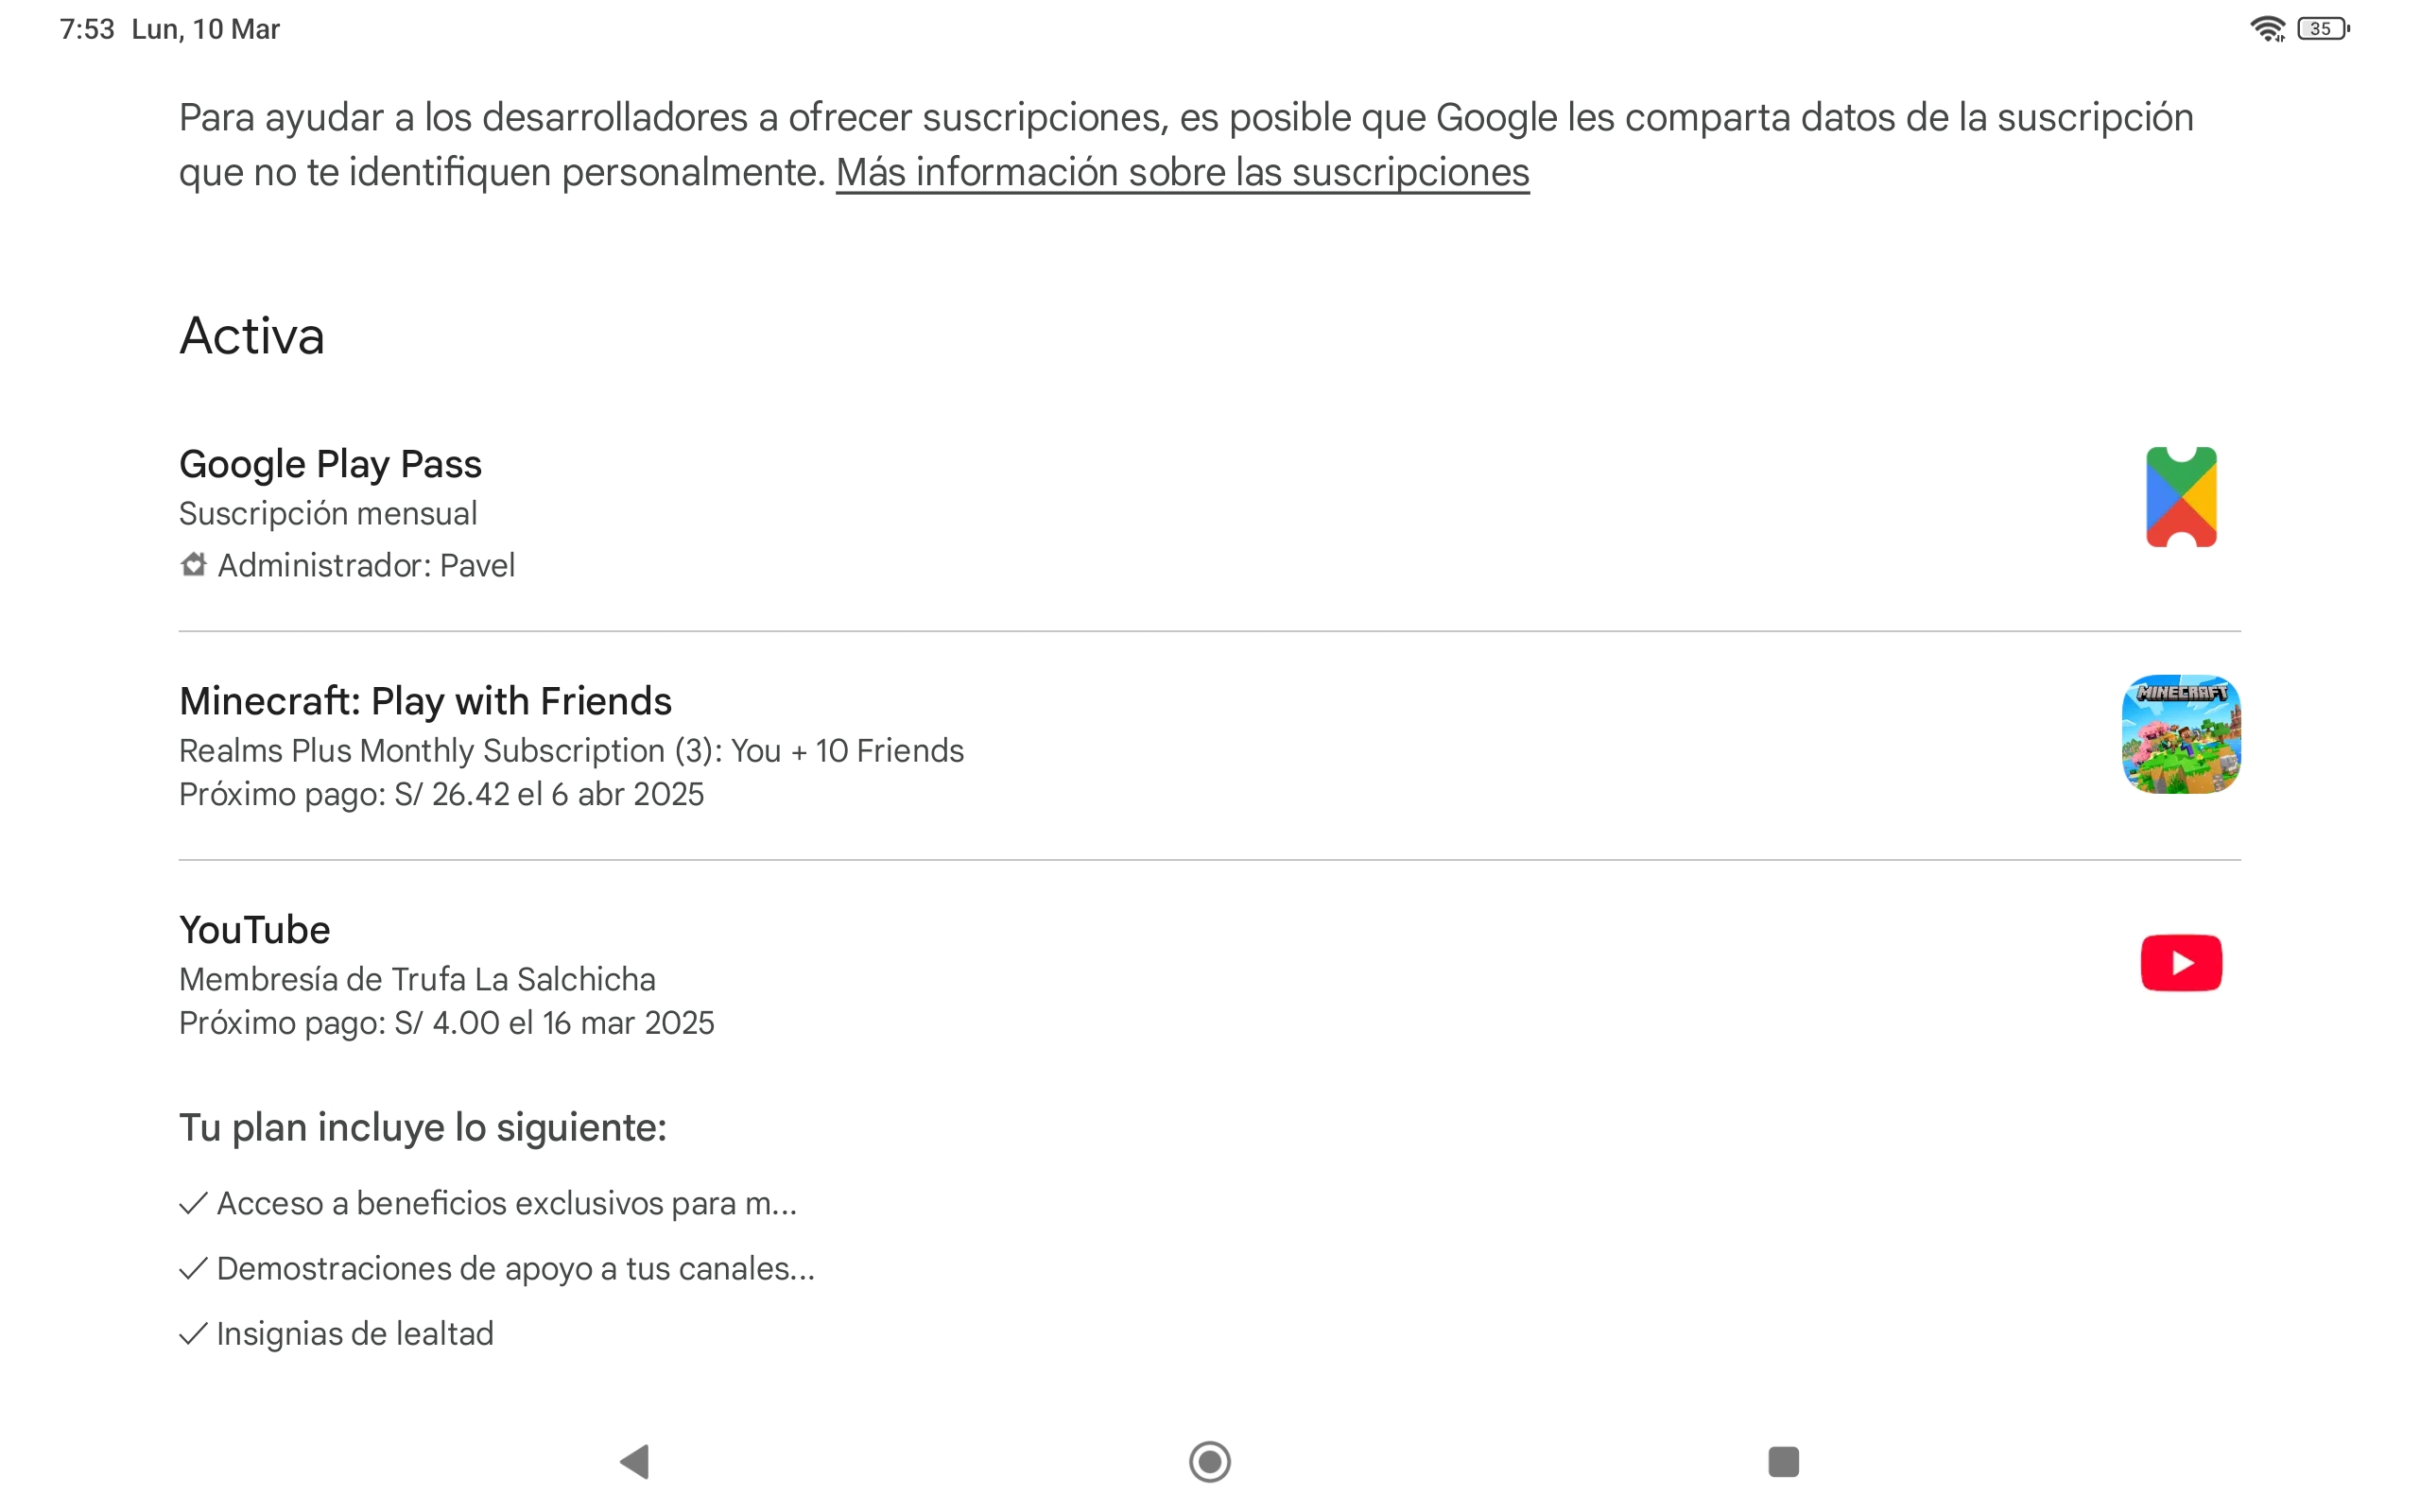Tap the family admin house icon
This screenshot has width=2420, height=1512.
point(193,565)
